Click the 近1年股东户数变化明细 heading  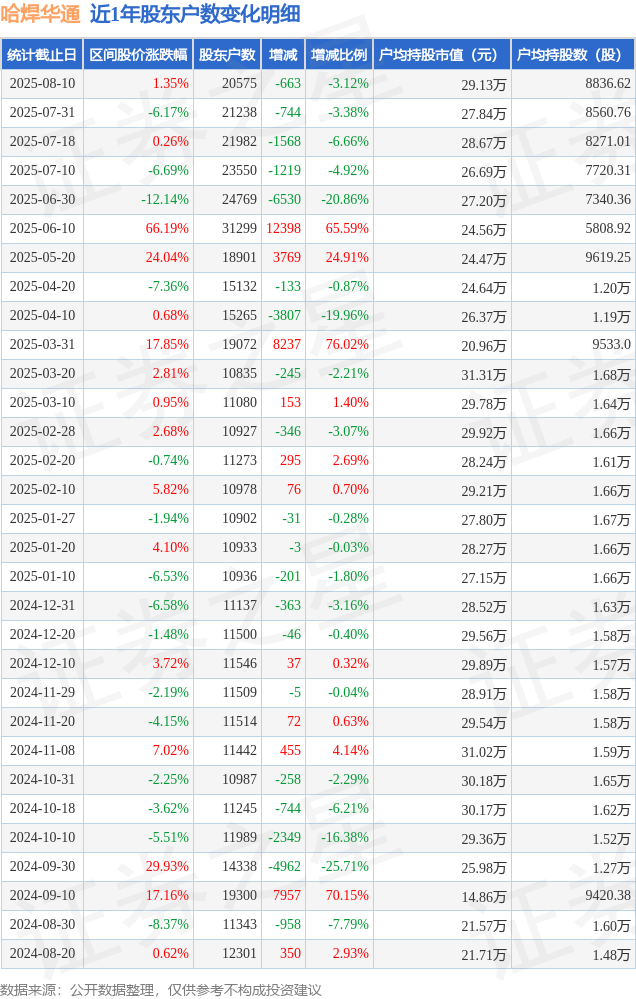click(195, 13)
